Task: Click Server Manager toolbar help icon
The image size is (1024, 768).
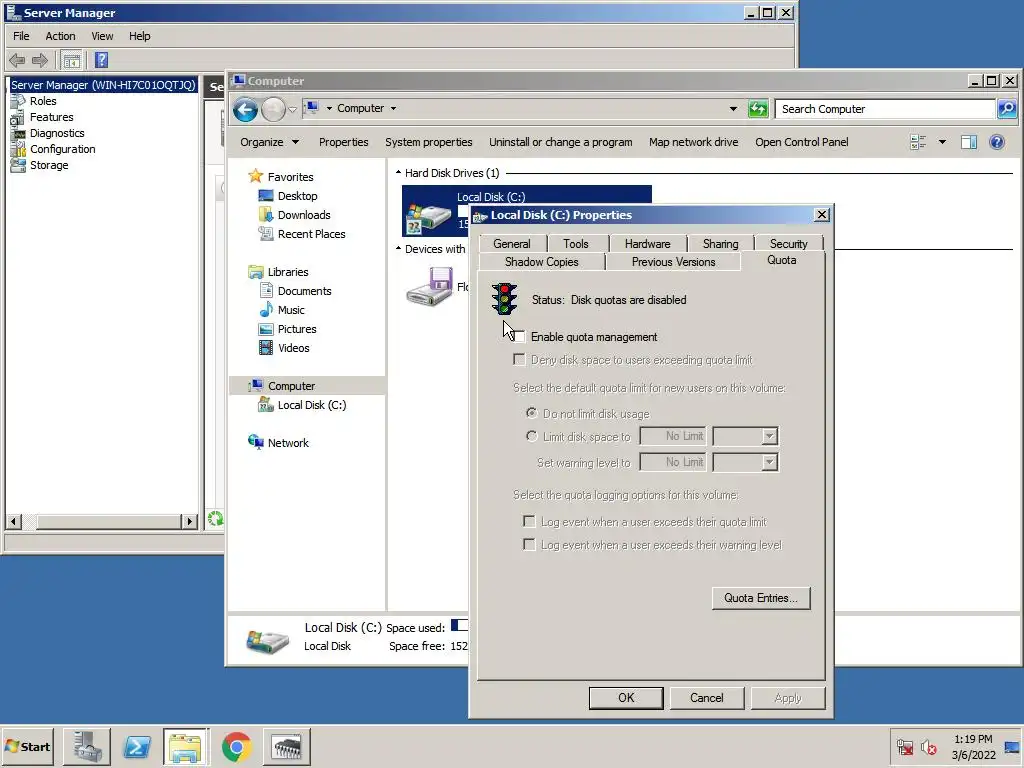Action: coord(101,61)
